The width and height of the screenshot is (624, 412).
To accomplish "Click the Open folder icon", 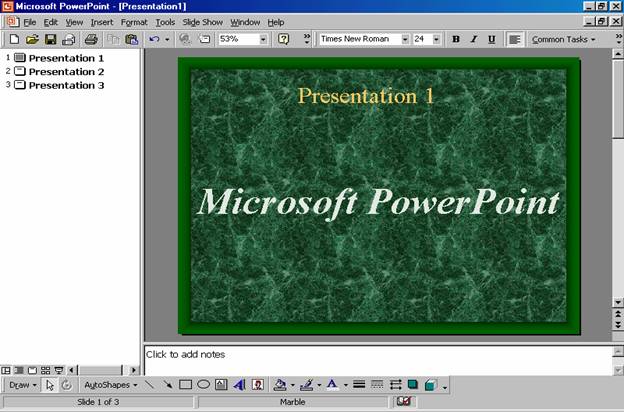I will 32,39.
